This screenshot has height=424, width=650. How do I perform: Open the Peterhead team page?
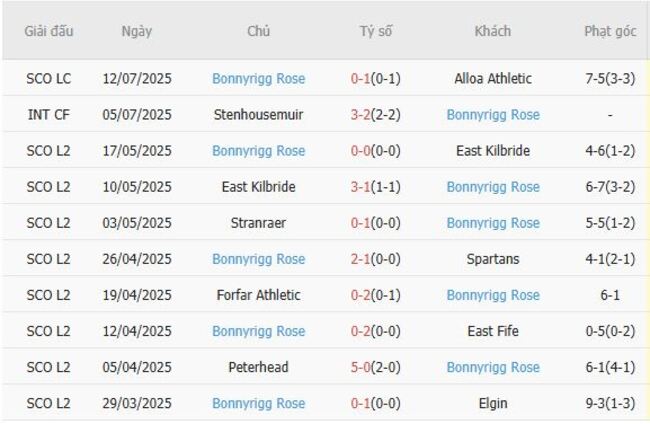click(x=258, y=367)
